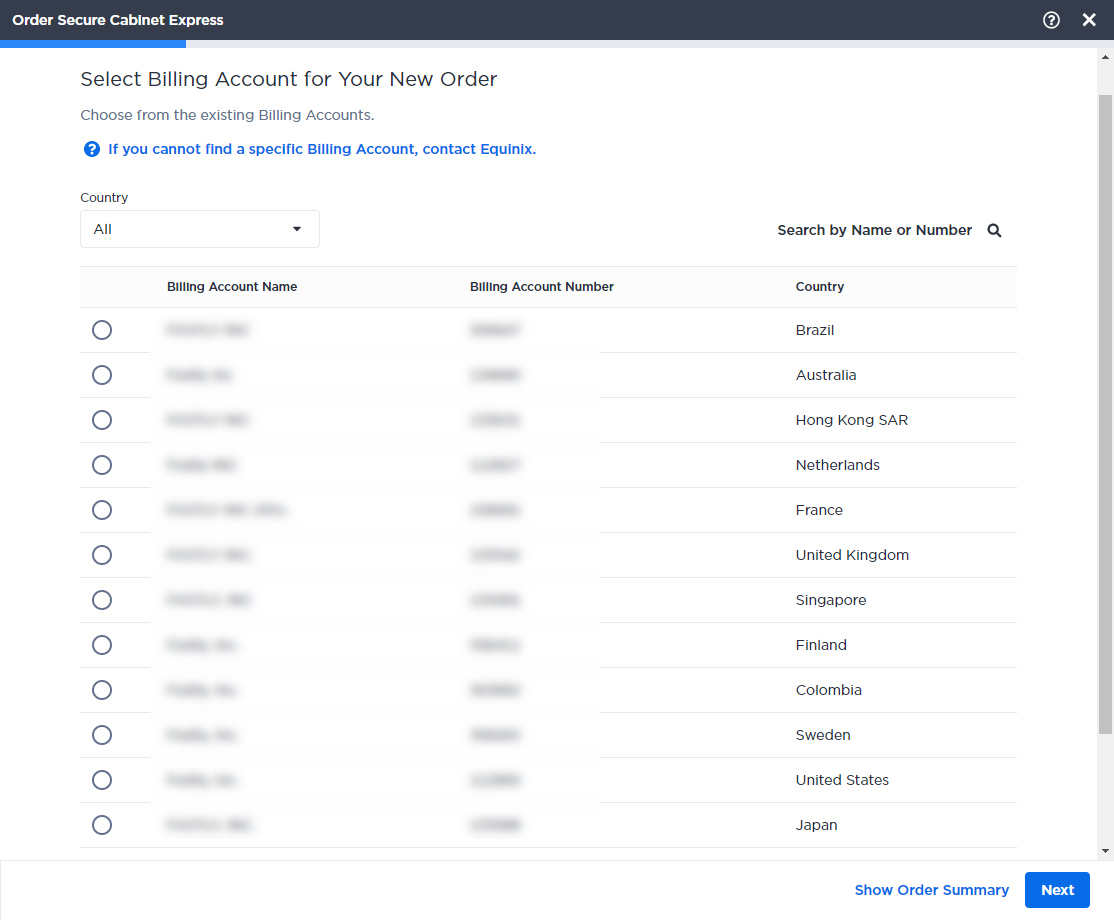Click the Brazil country cell
1114x920 pixels.
point(815,330)
